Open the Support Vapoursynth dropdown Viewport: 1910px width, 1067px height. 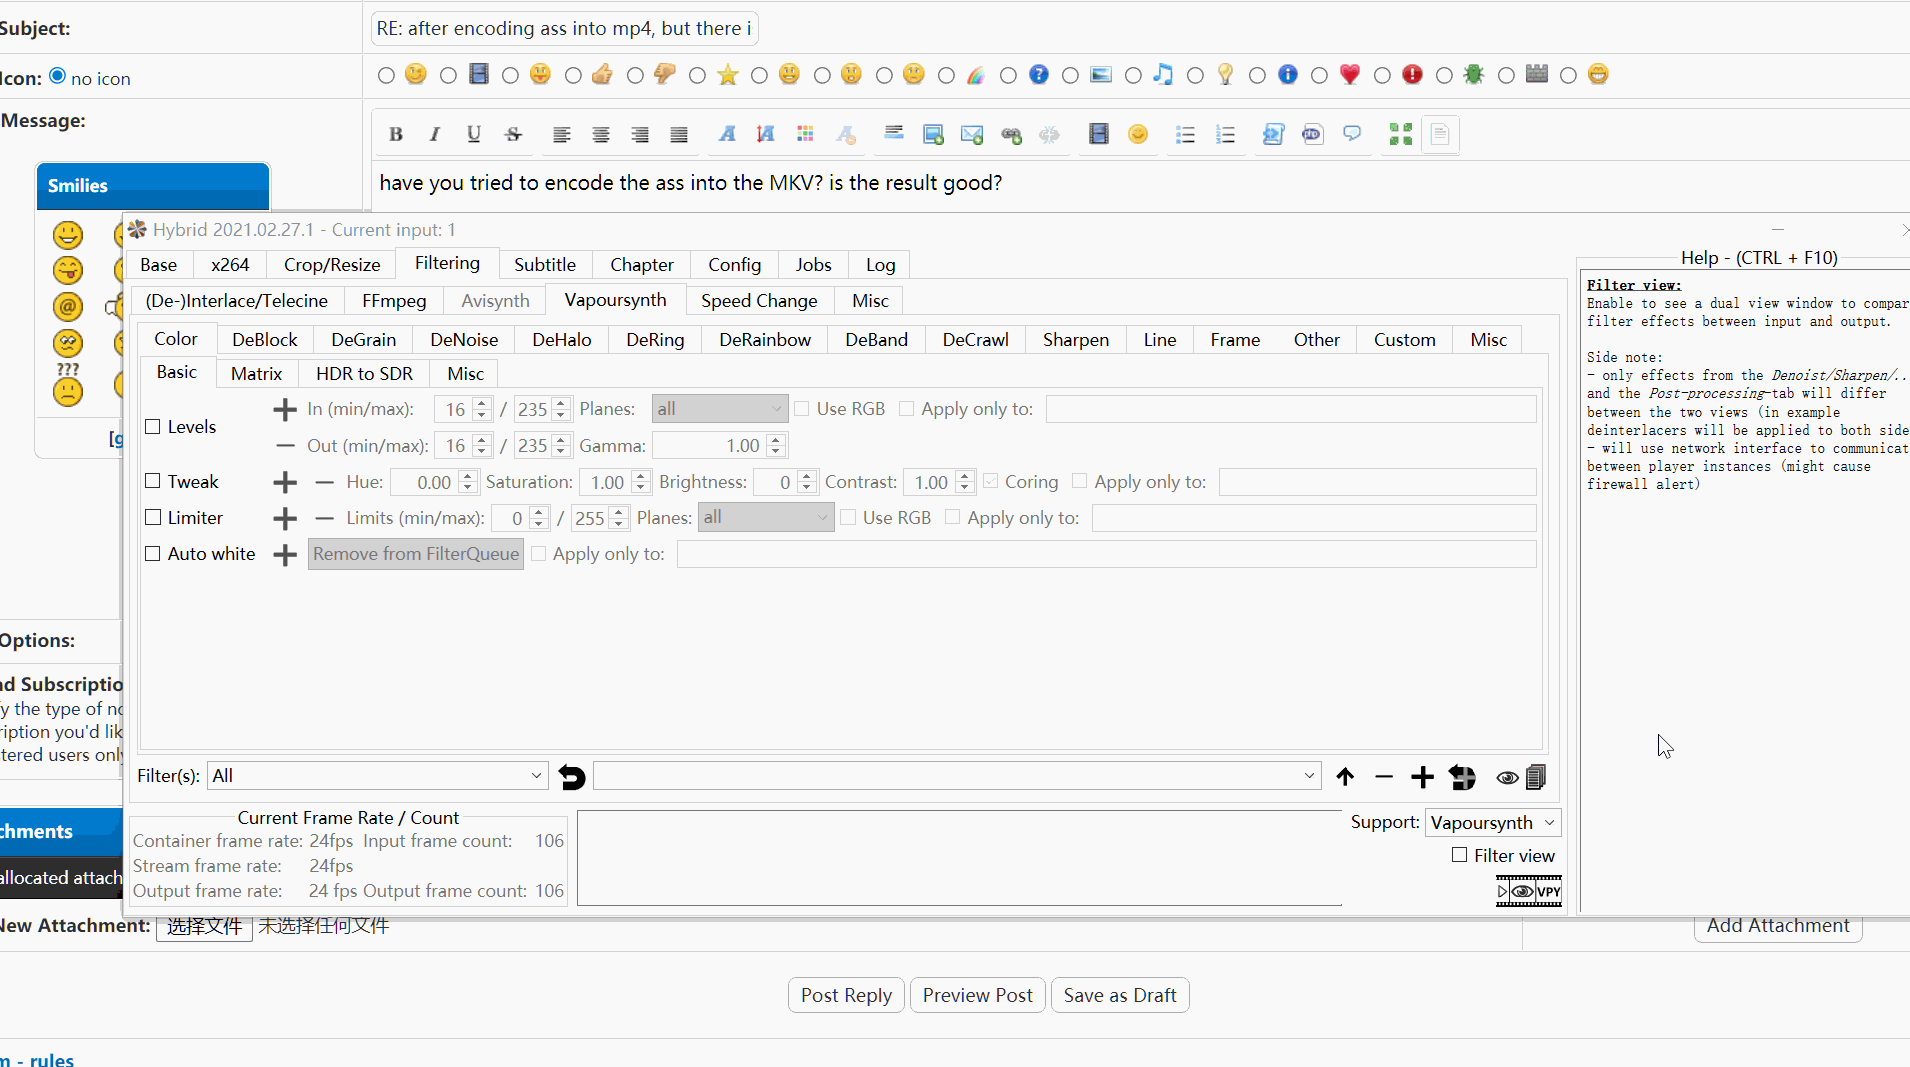1493,823
